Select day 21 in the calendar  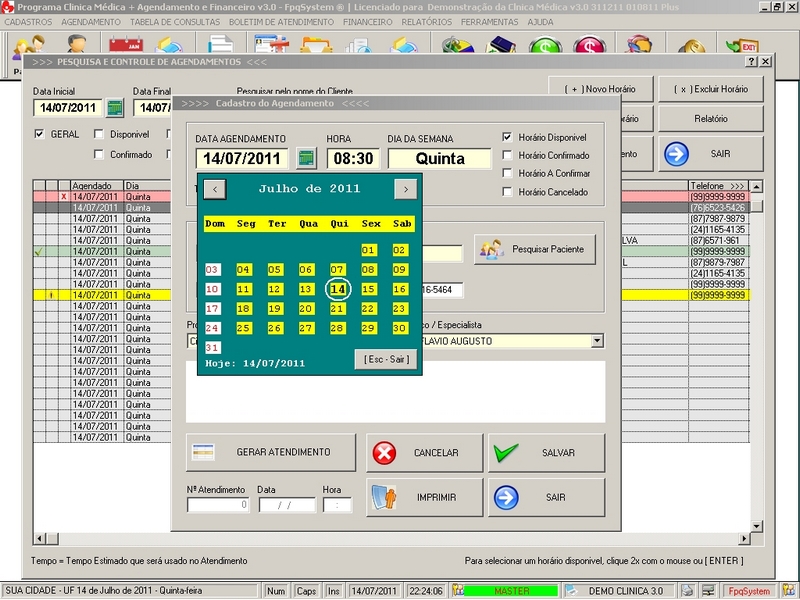(337, 309)
